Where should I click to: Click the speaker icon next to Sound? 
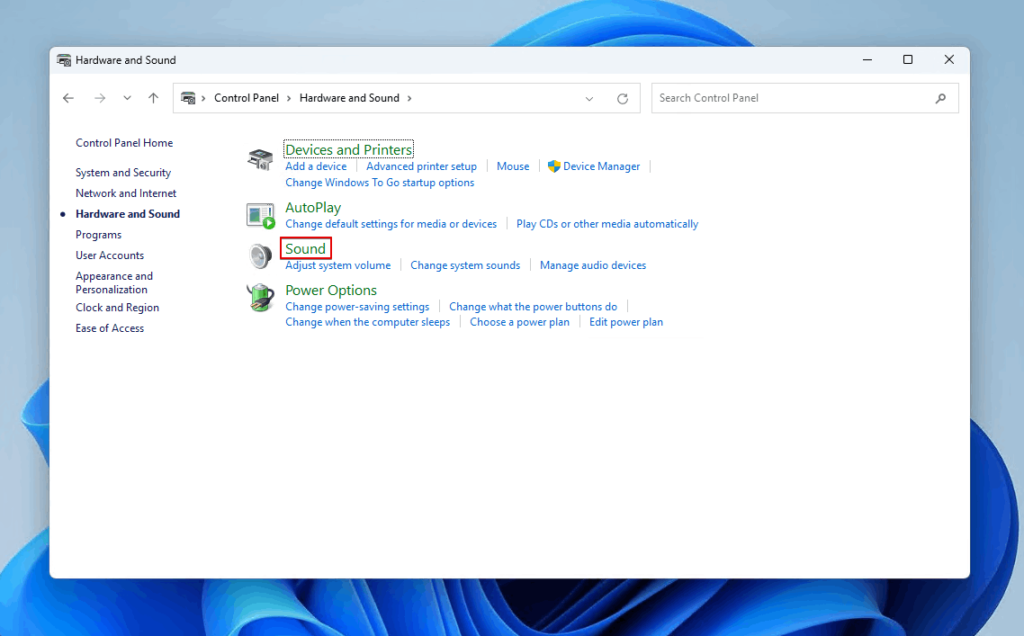point(260,256)
